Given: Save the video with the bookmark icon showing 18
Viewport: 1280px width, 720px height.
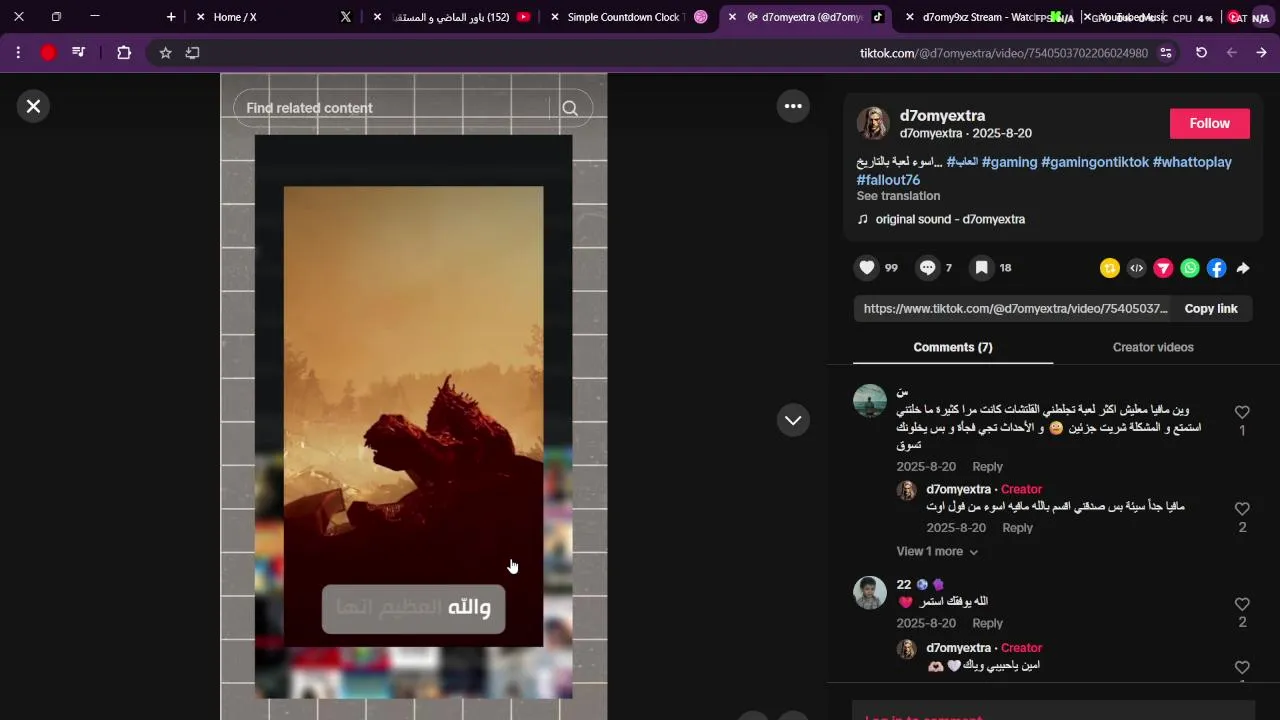Looking at the screenshot, I should (x=982, y=267).
